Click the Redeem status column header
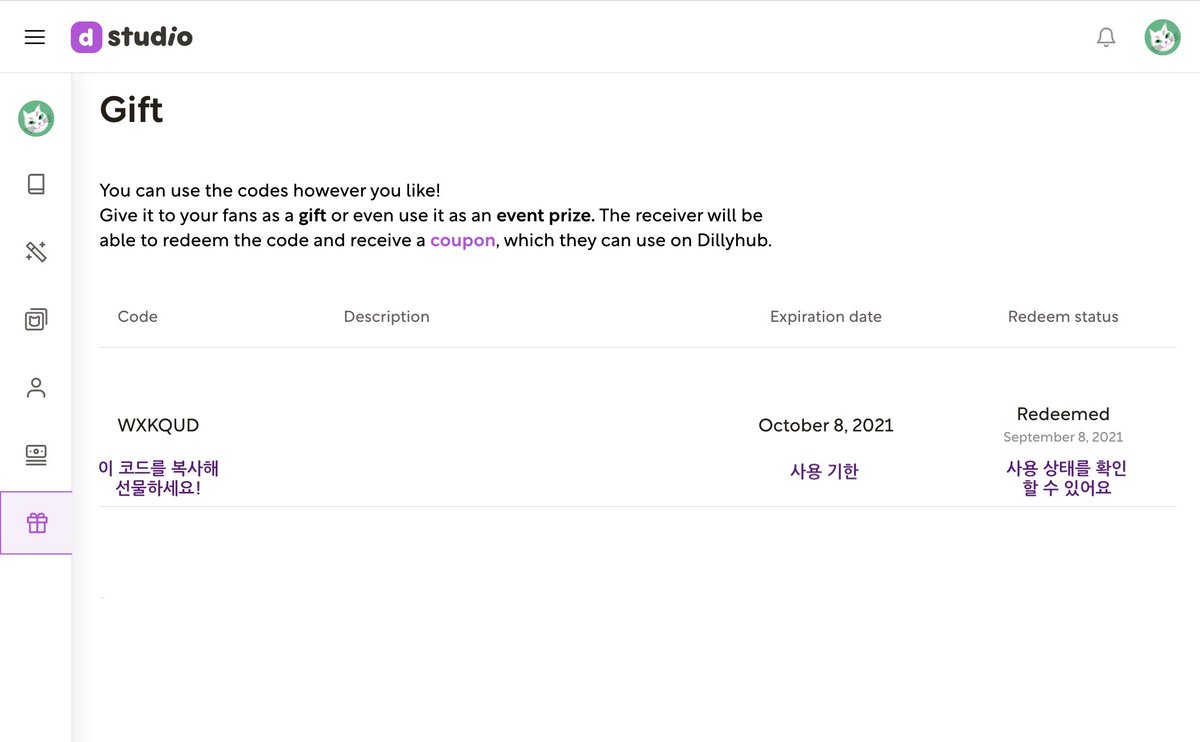The image size is (1200, 742). pos(1063,316)
